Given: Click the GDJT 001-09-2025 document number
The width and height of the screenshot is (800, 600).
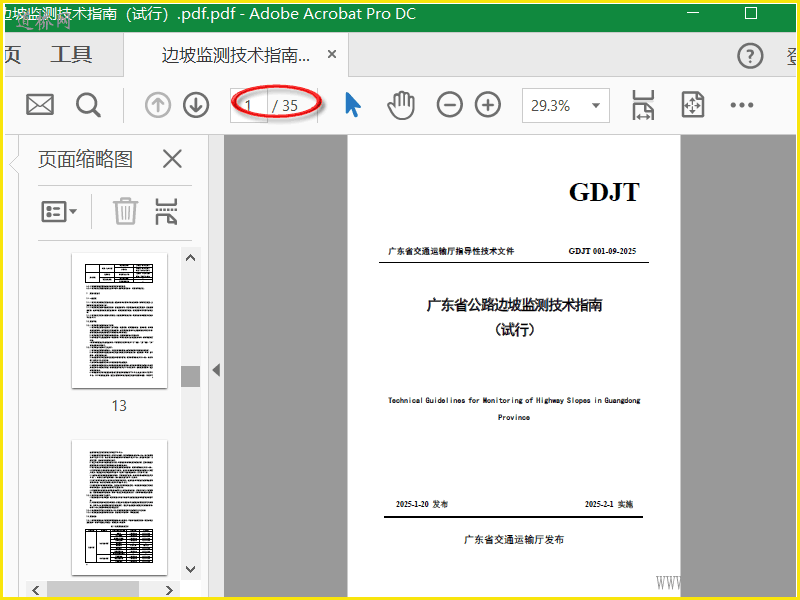Looking at the screenshot, I should (602, 251).
